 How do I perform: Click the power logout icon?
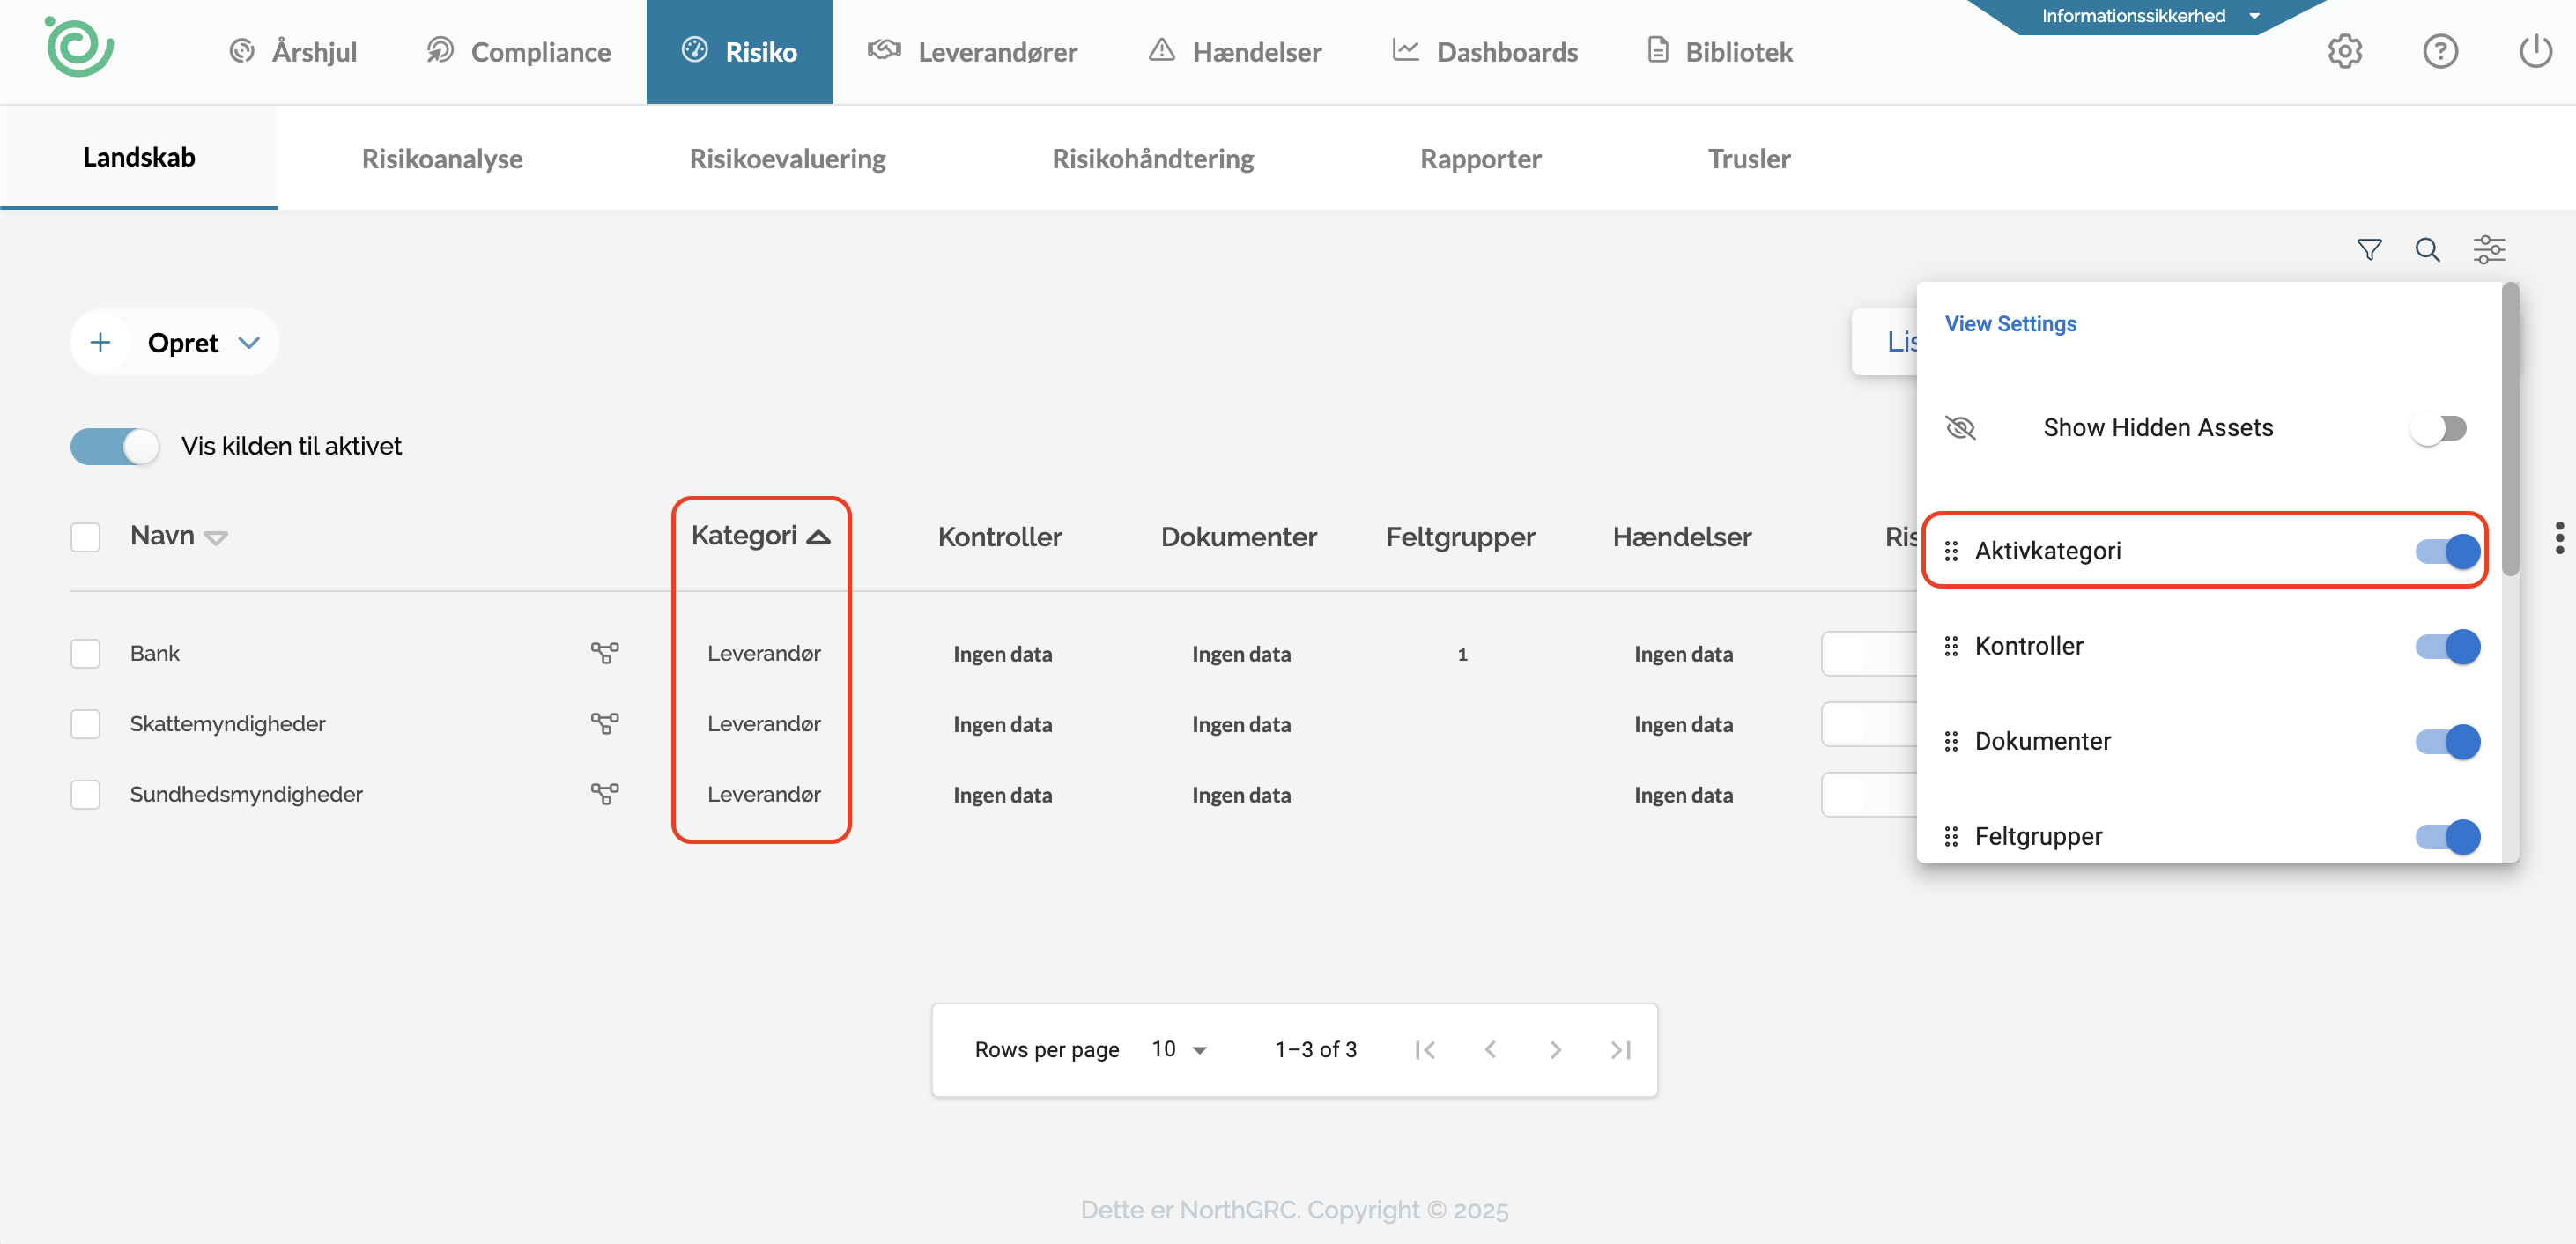coord(2535,51)
